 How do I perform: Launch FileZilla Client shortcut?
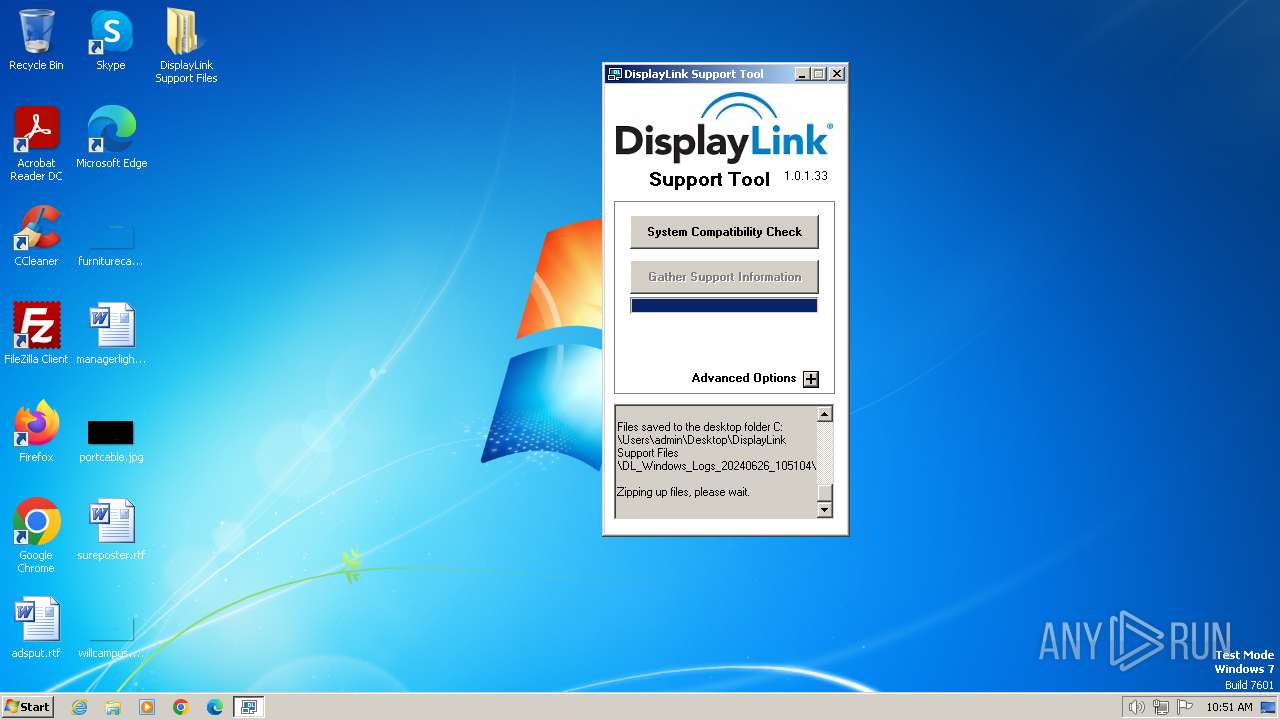point(36,334)
